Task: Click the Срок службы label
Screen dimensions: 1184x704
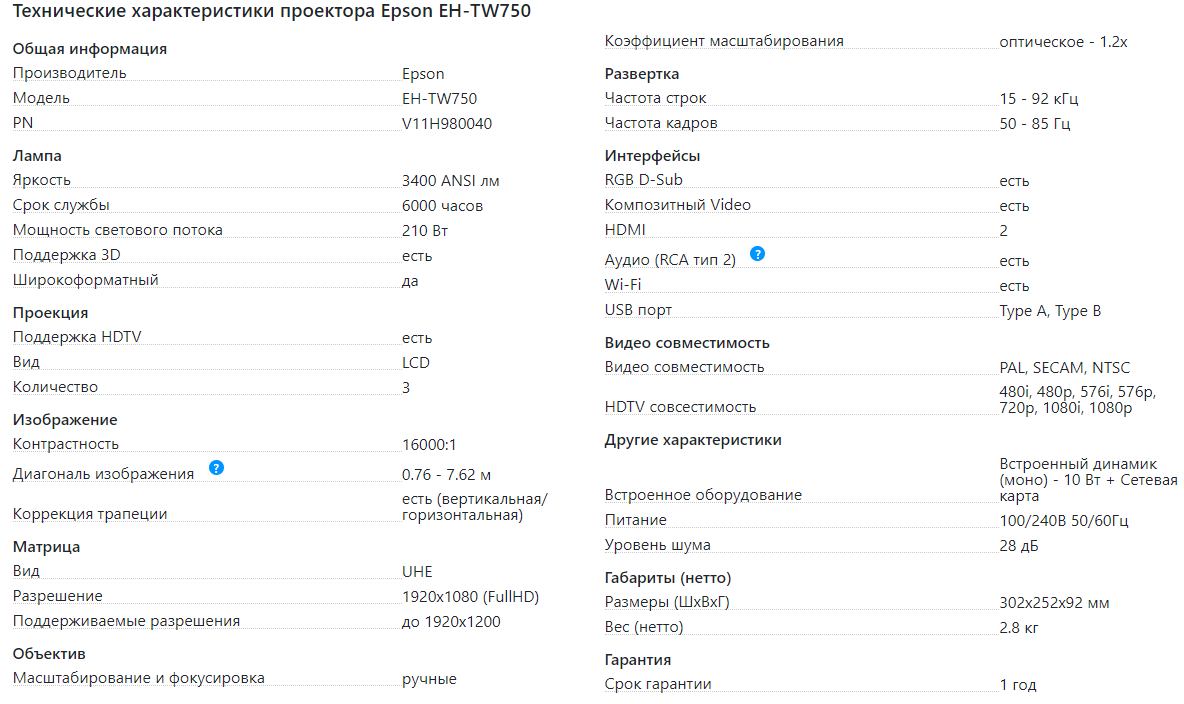Action: 61,206
